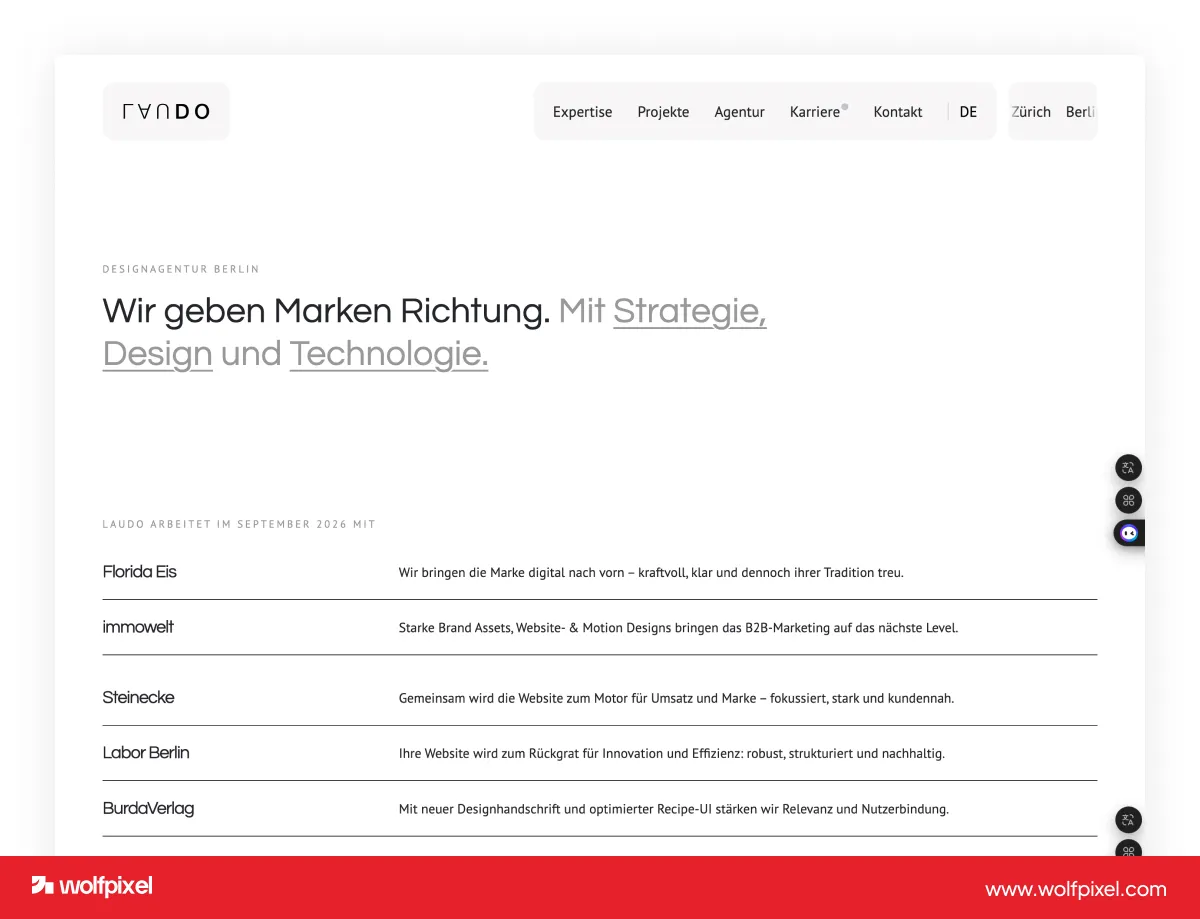
Task: Open the Labor Berlin project
Action: (x=146, y=752)
